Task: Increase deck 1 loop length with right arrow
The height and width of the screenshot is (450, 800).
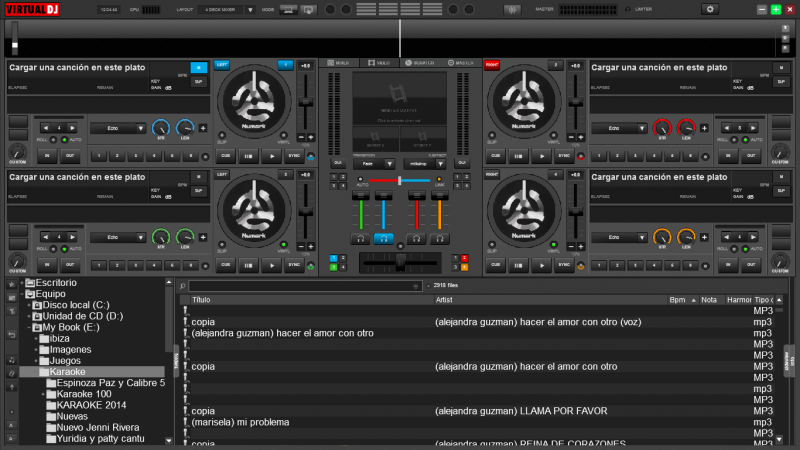Action: [x=72, y=128]
